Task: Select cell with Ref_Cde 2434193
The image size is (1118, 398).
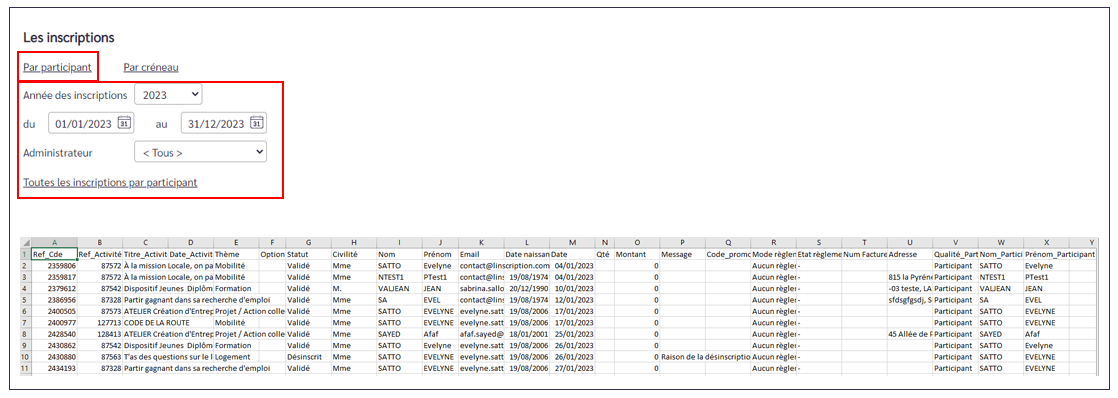Action: click(53, 367)
